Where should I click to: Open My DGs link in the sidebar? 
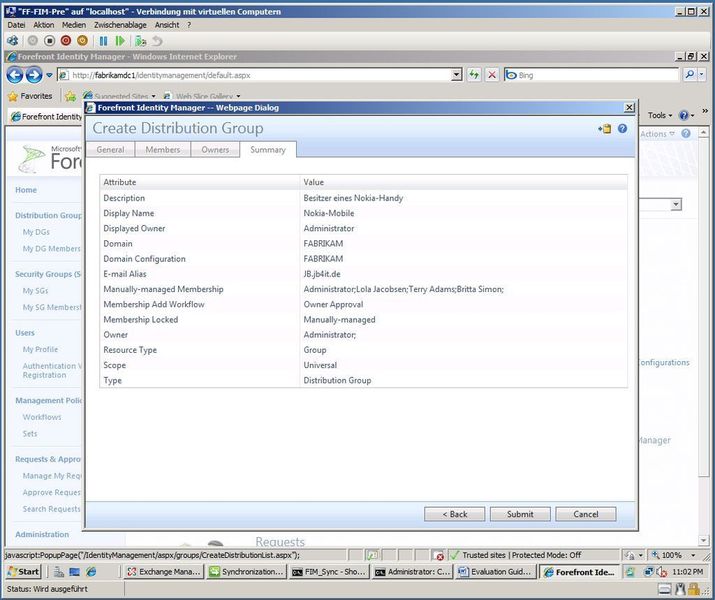point(36,232)
